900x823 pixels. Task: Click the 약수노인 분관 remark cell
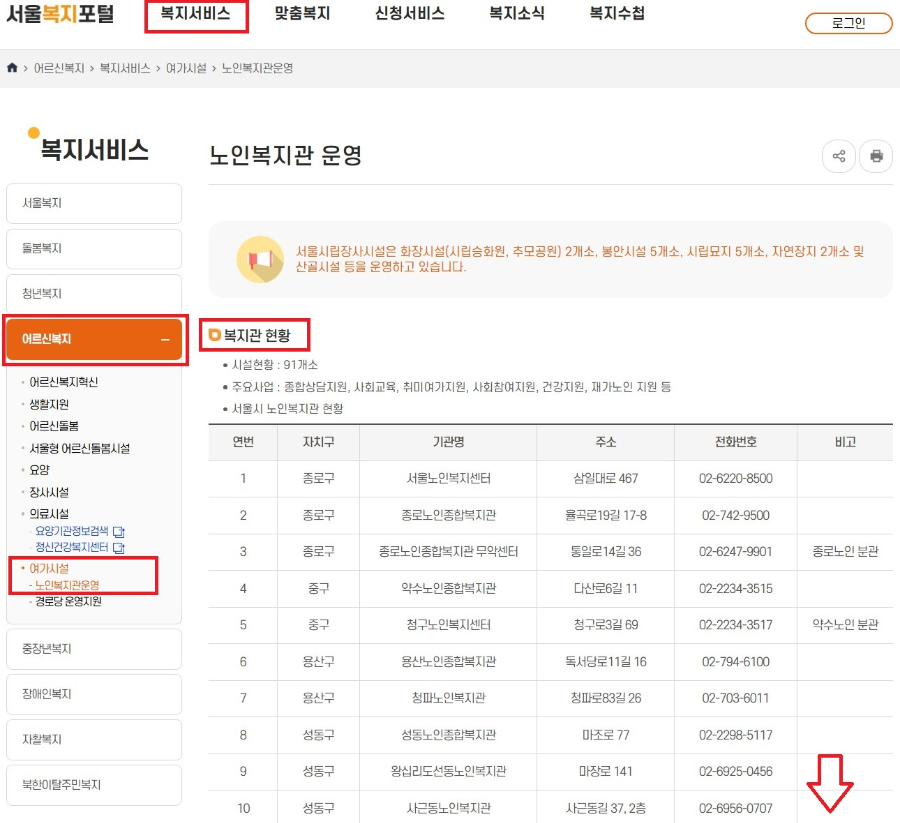click(845, 625)
